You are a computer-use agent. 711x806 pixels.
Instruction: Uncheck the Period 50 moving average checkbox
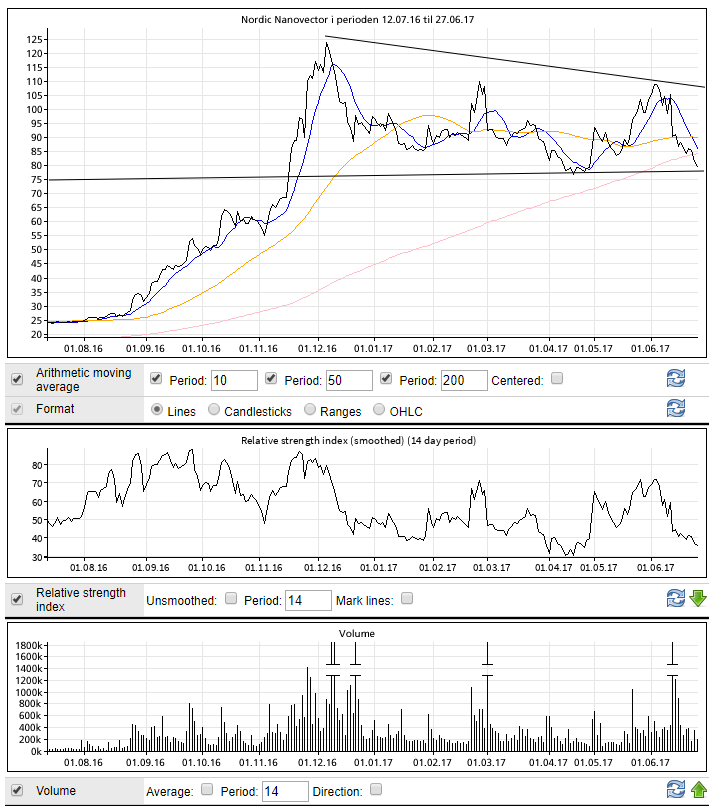click(x=271, y=379)
